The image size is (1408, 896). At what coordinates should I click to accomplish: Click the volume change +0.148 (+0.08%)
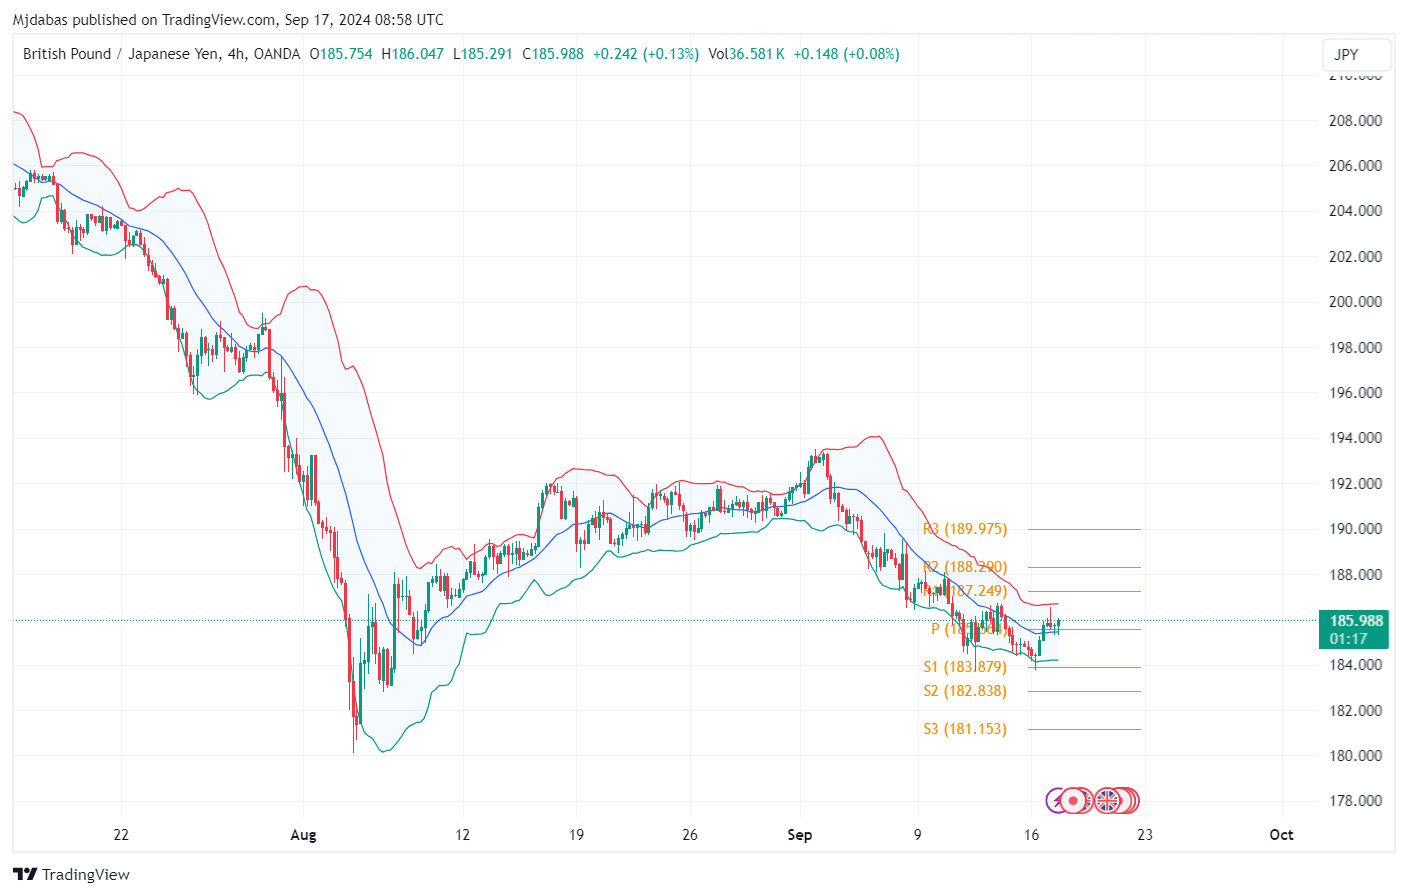(x=846, y=54)
